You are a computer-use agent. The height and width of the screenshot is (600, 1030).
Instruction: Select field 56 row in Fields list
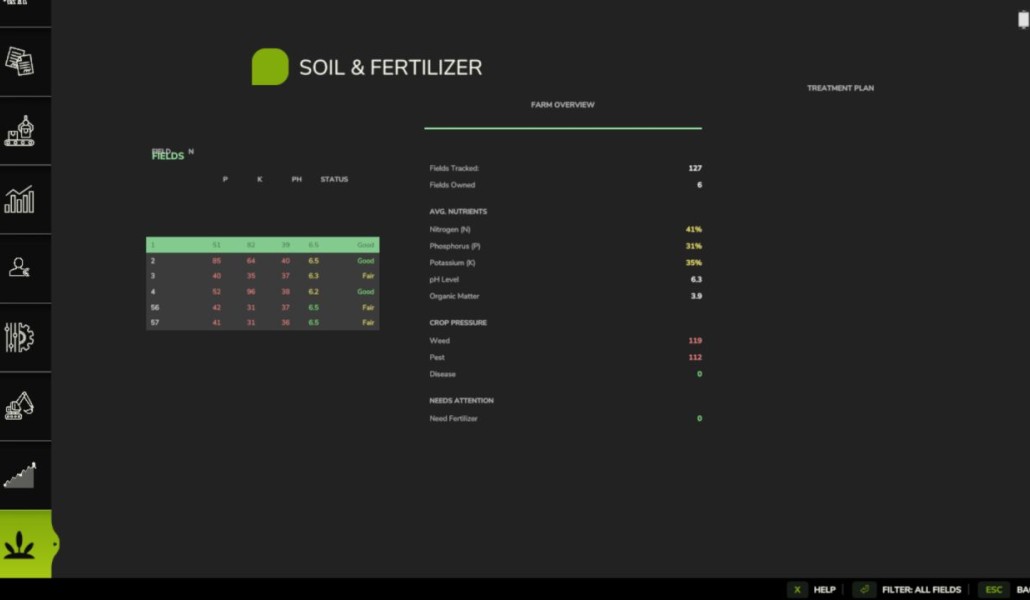pyautogui.click(x=262, y=308)
